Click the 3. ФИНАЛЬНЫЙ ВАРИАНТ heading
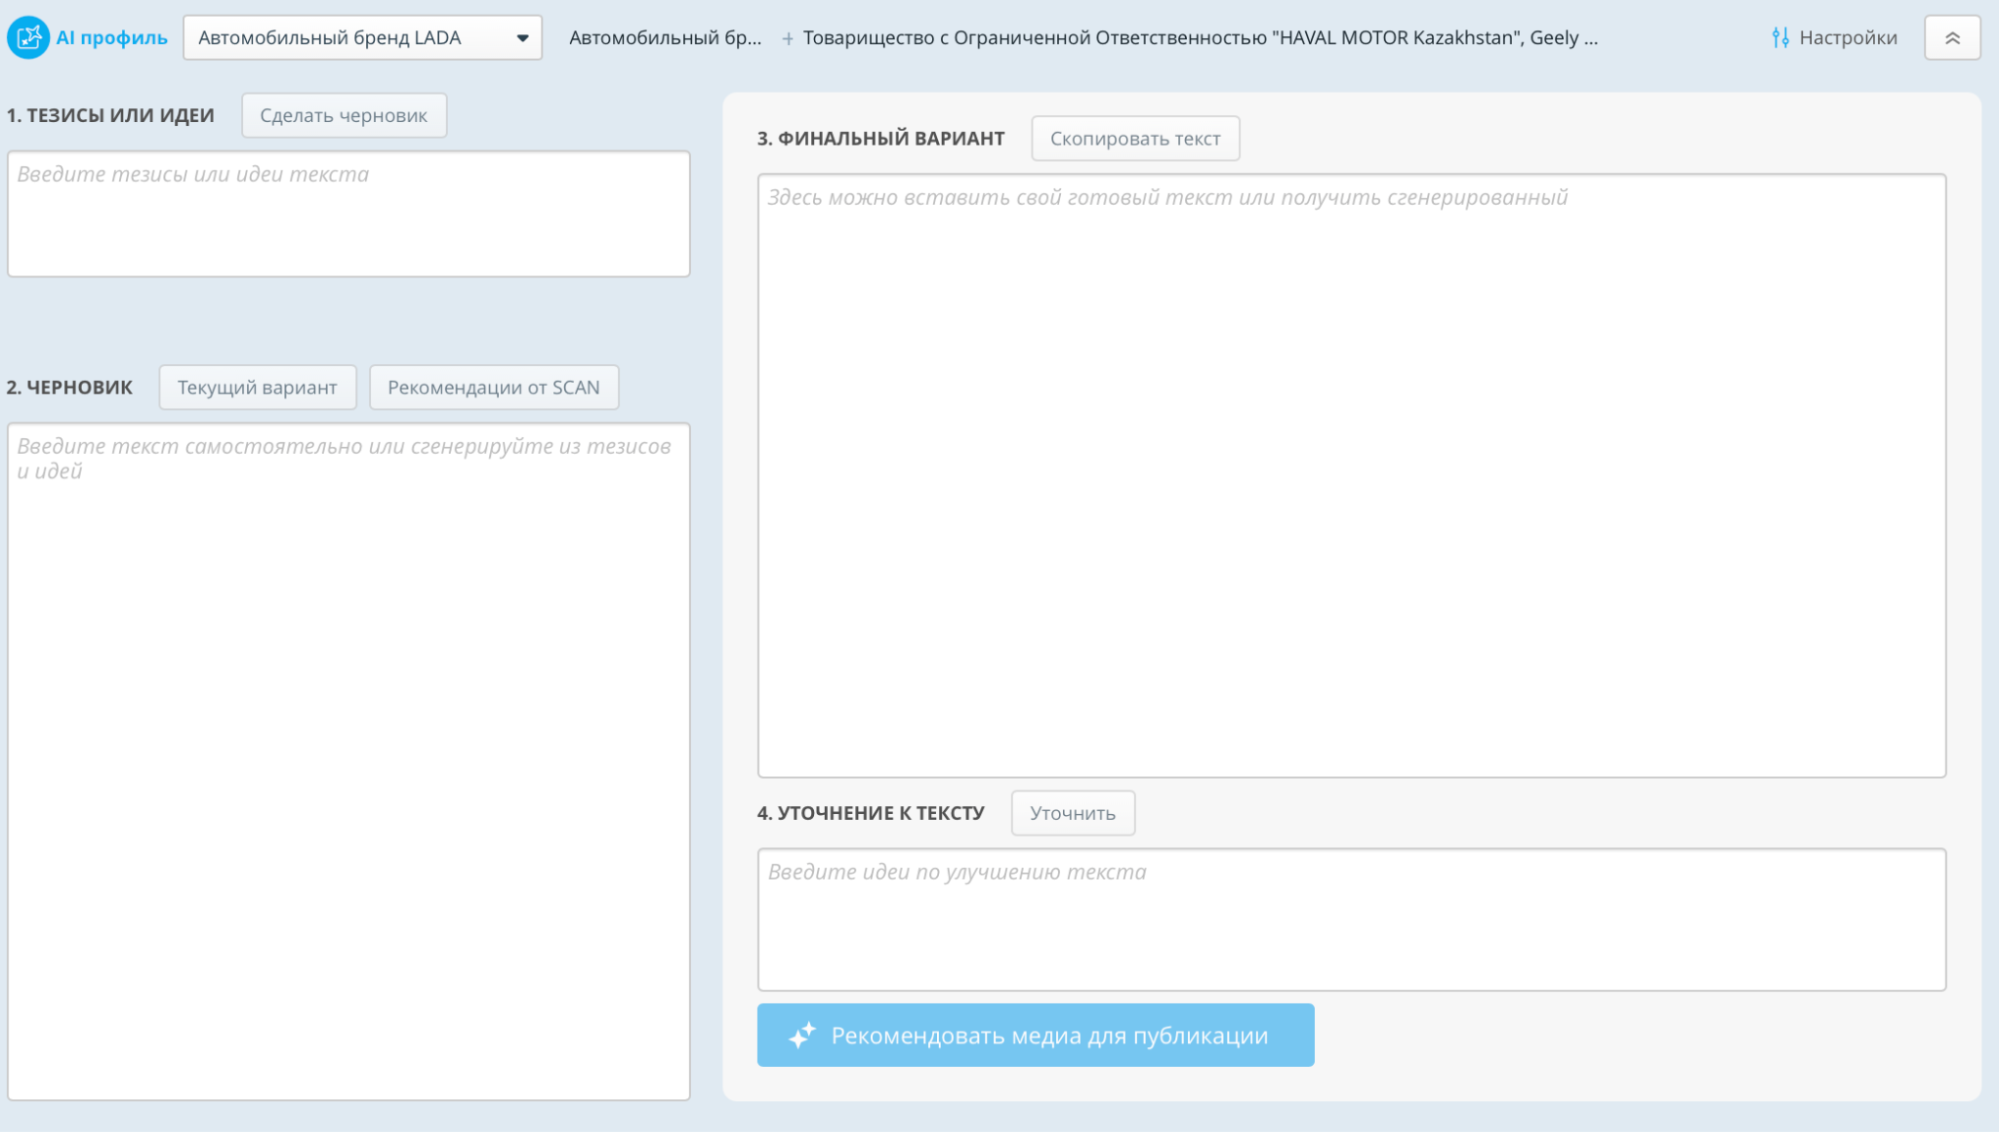Screen dimensions: 1999x1133 pyautogui.click(x=881, y=138)
